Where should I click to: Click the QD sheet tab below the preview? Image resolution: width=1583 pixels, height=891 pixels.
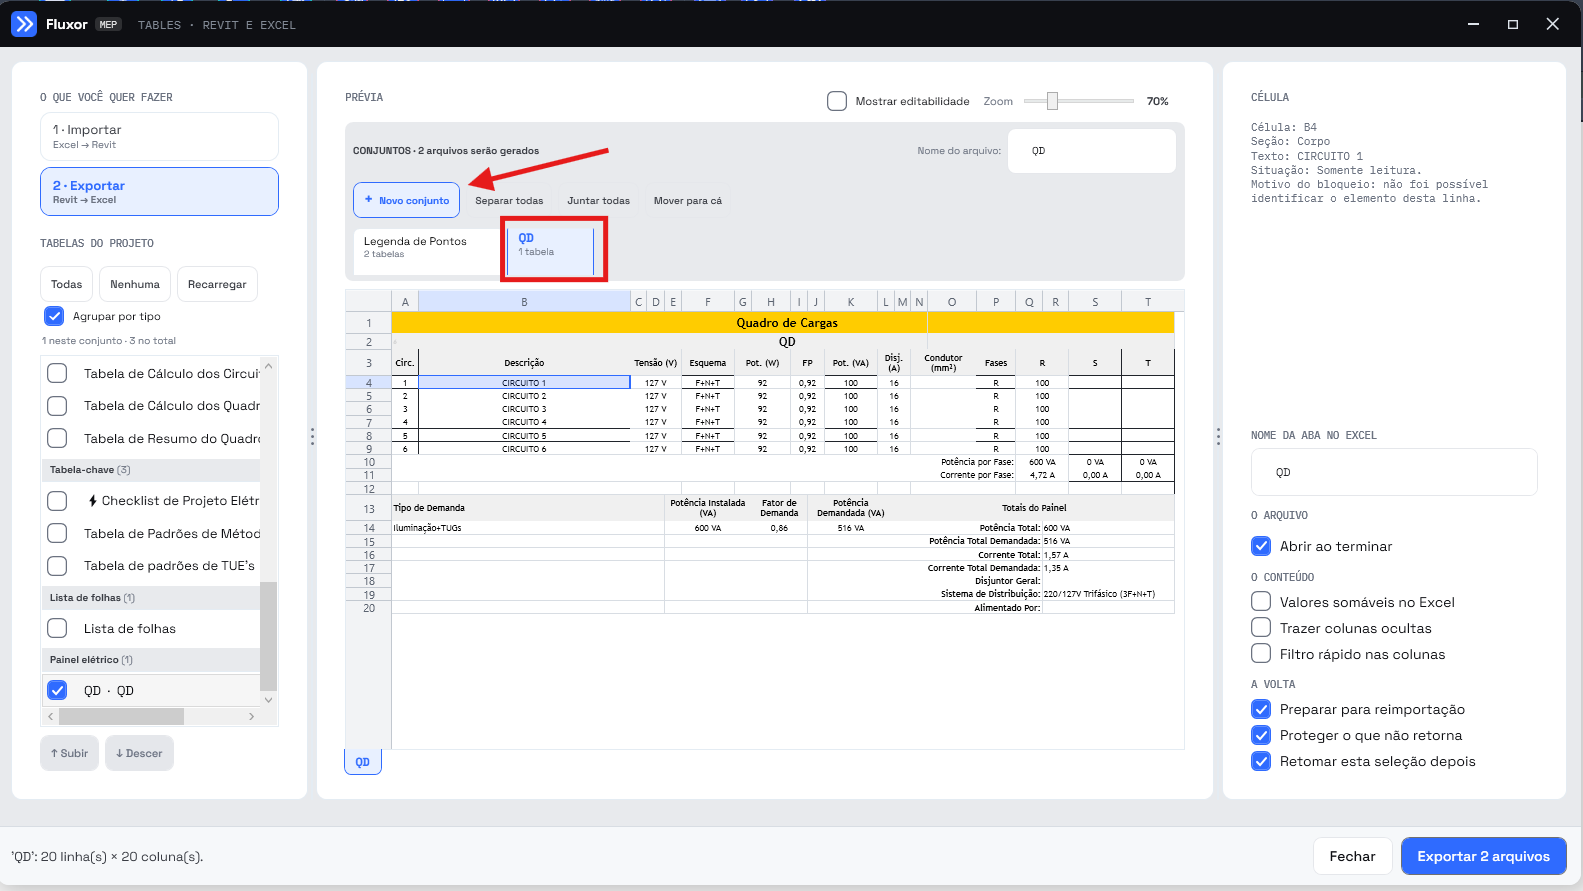point(362,762)
